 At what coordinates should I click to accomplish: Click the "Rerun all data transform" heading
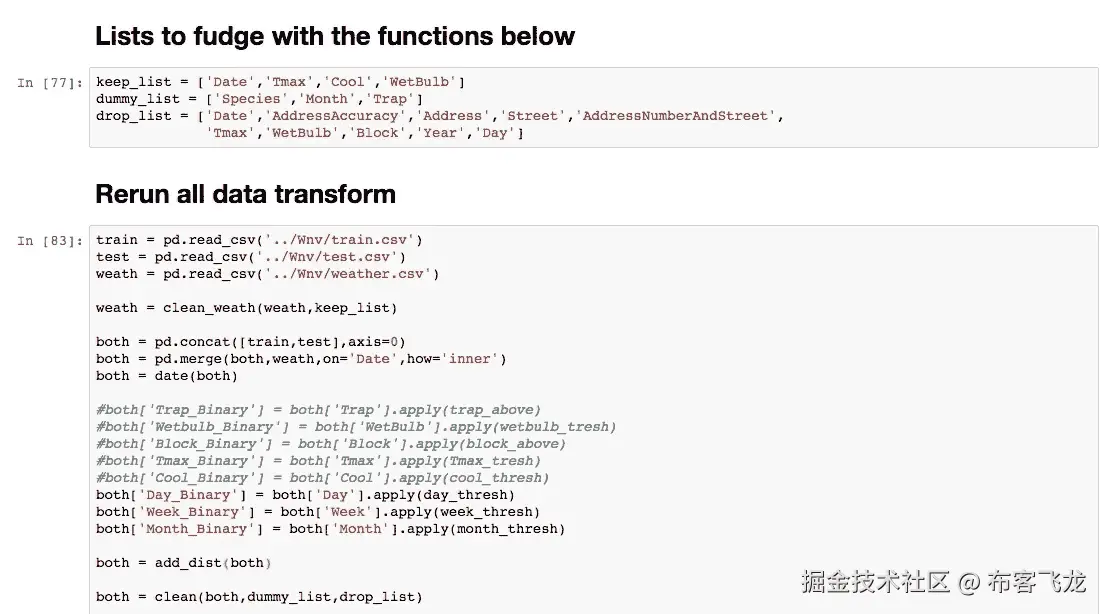tap(245, 194)
